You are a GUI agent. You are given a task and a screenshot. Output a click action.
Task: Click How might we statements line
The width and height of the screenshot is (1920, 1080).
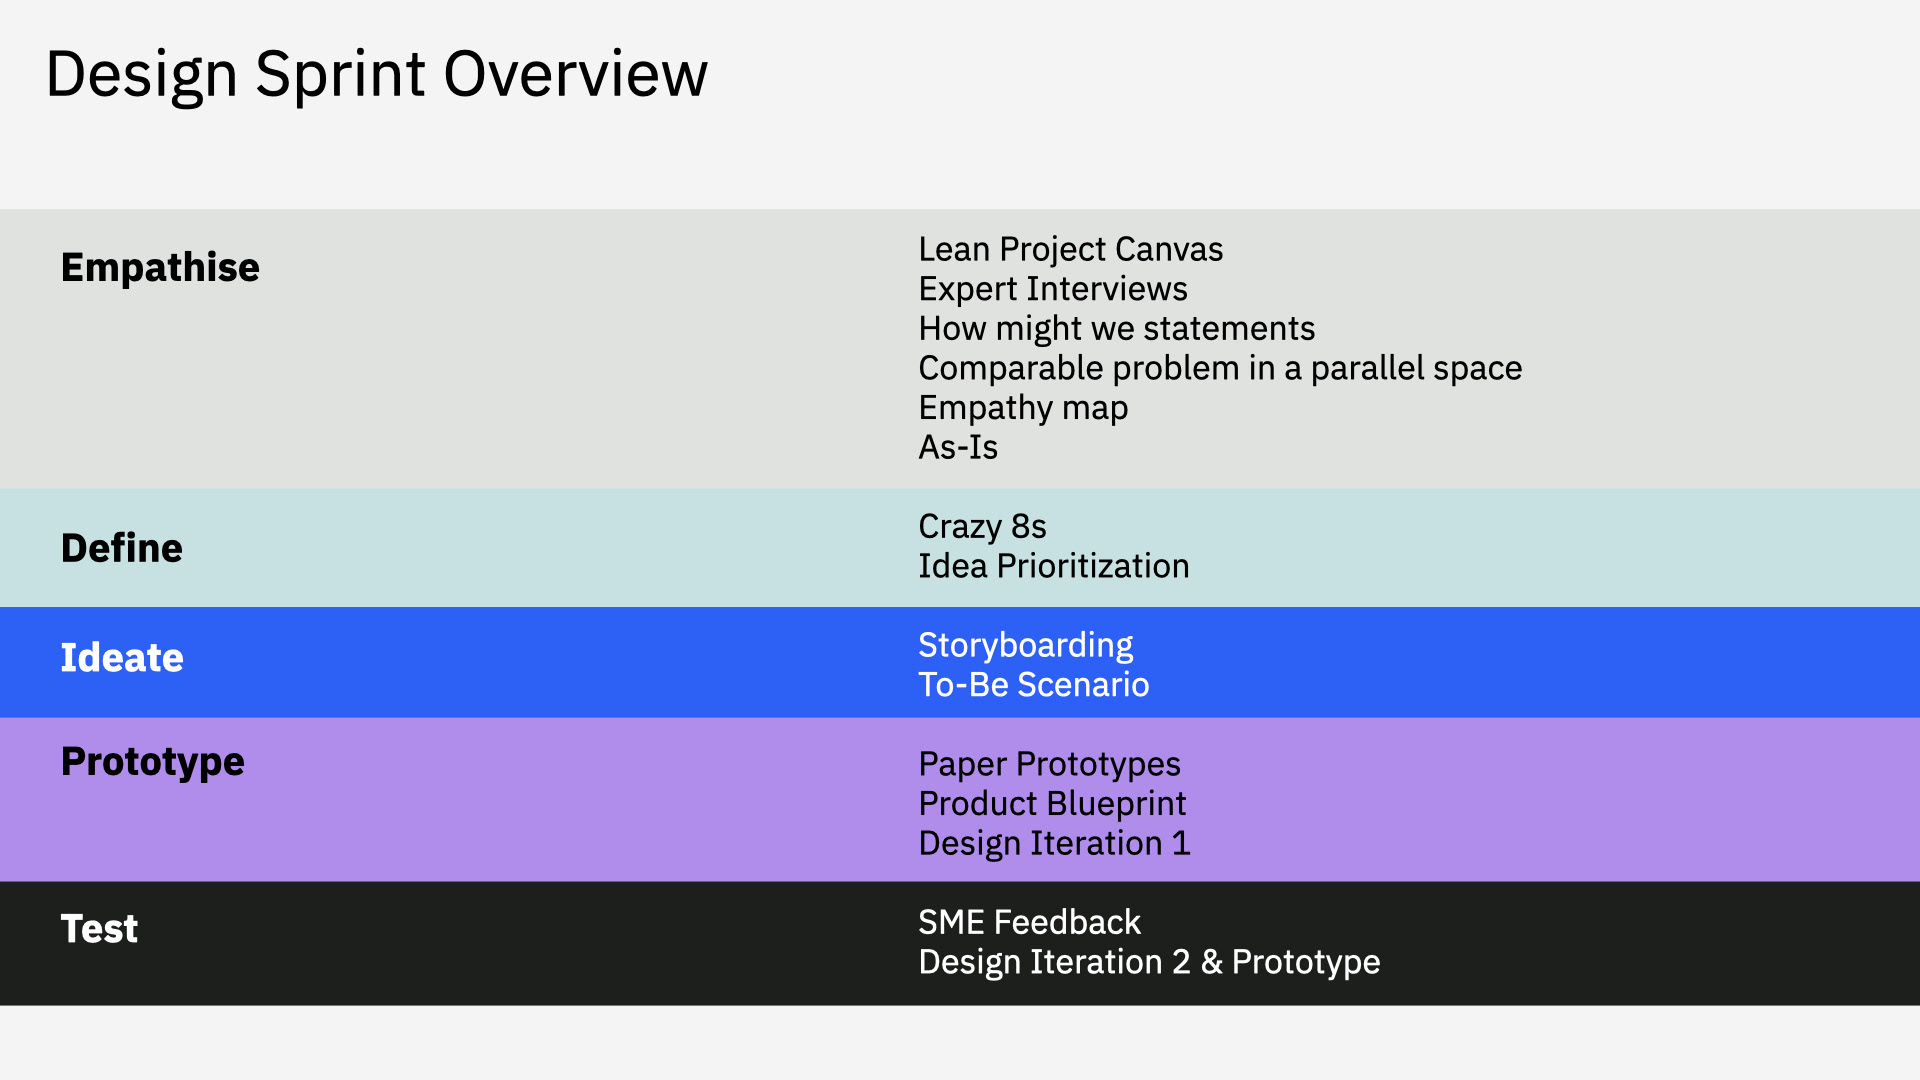1117,329
